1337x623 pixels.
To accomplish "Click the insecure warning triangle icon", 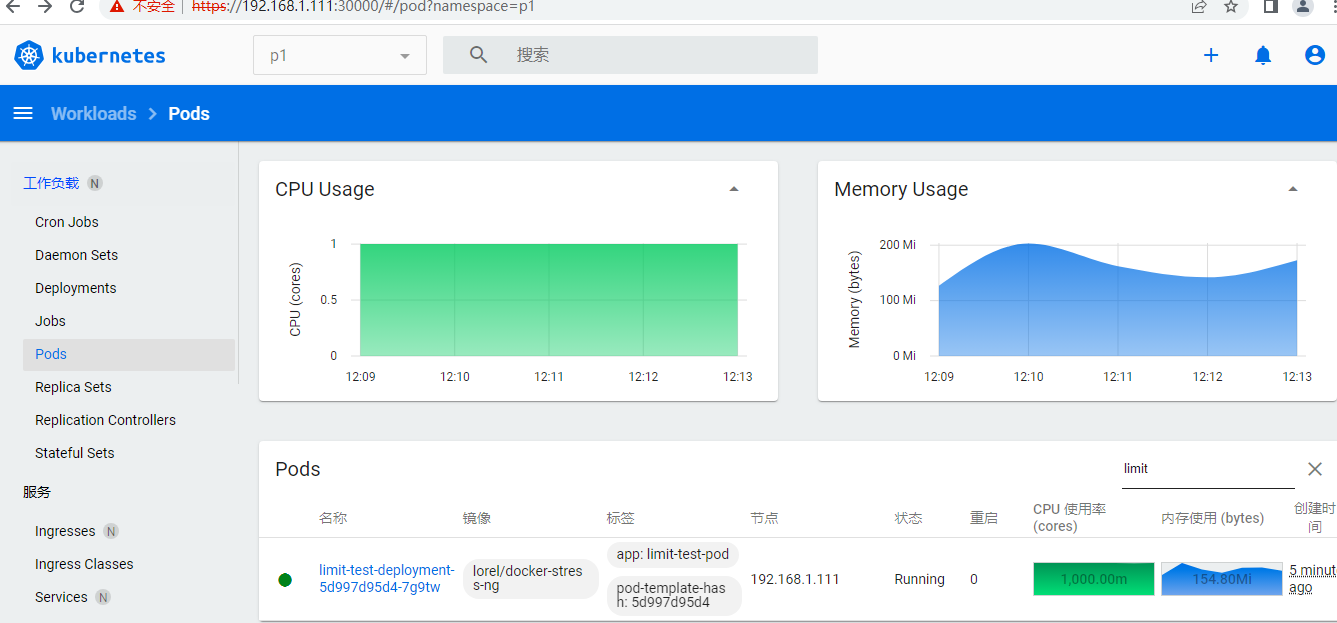I will [x=117, y=7].
